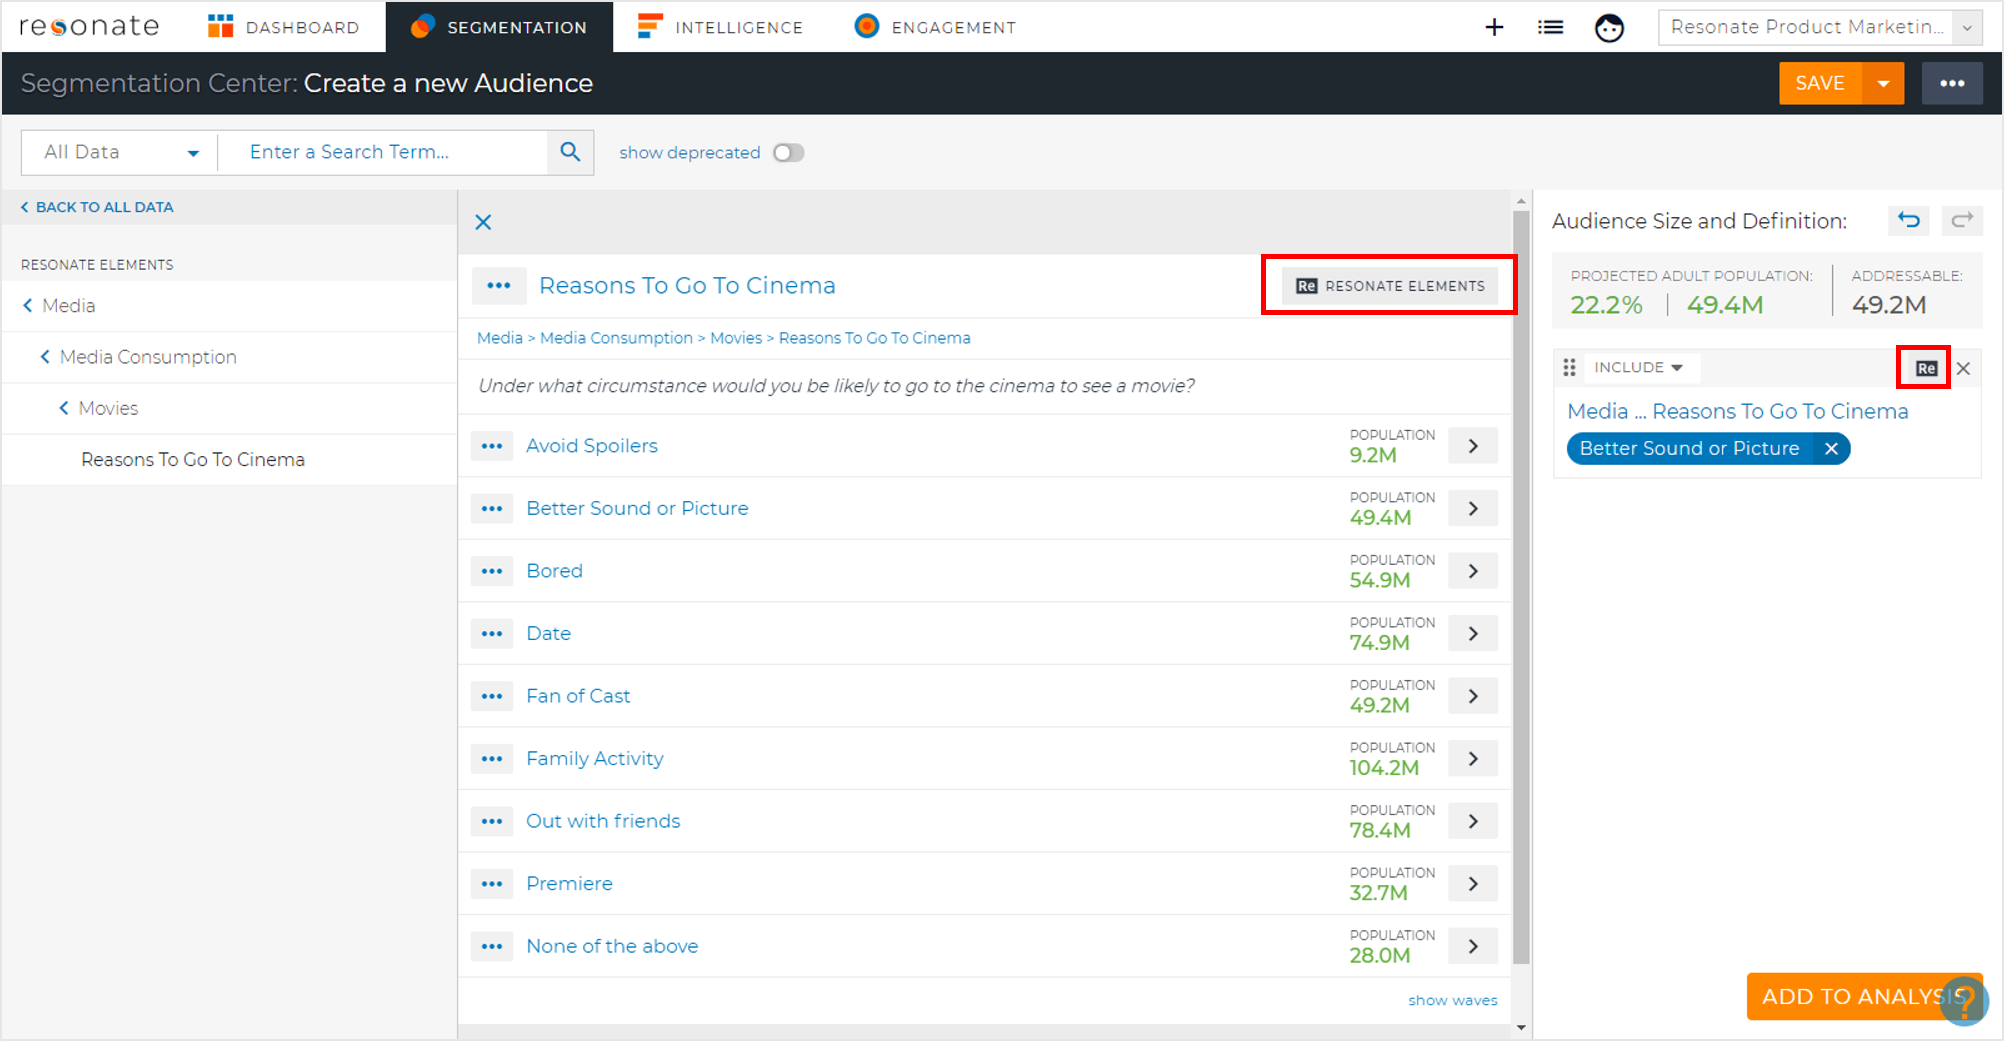Click the Enter a Search Term field
Viewport: 2004px width, 1041px height.
point(384,152)
